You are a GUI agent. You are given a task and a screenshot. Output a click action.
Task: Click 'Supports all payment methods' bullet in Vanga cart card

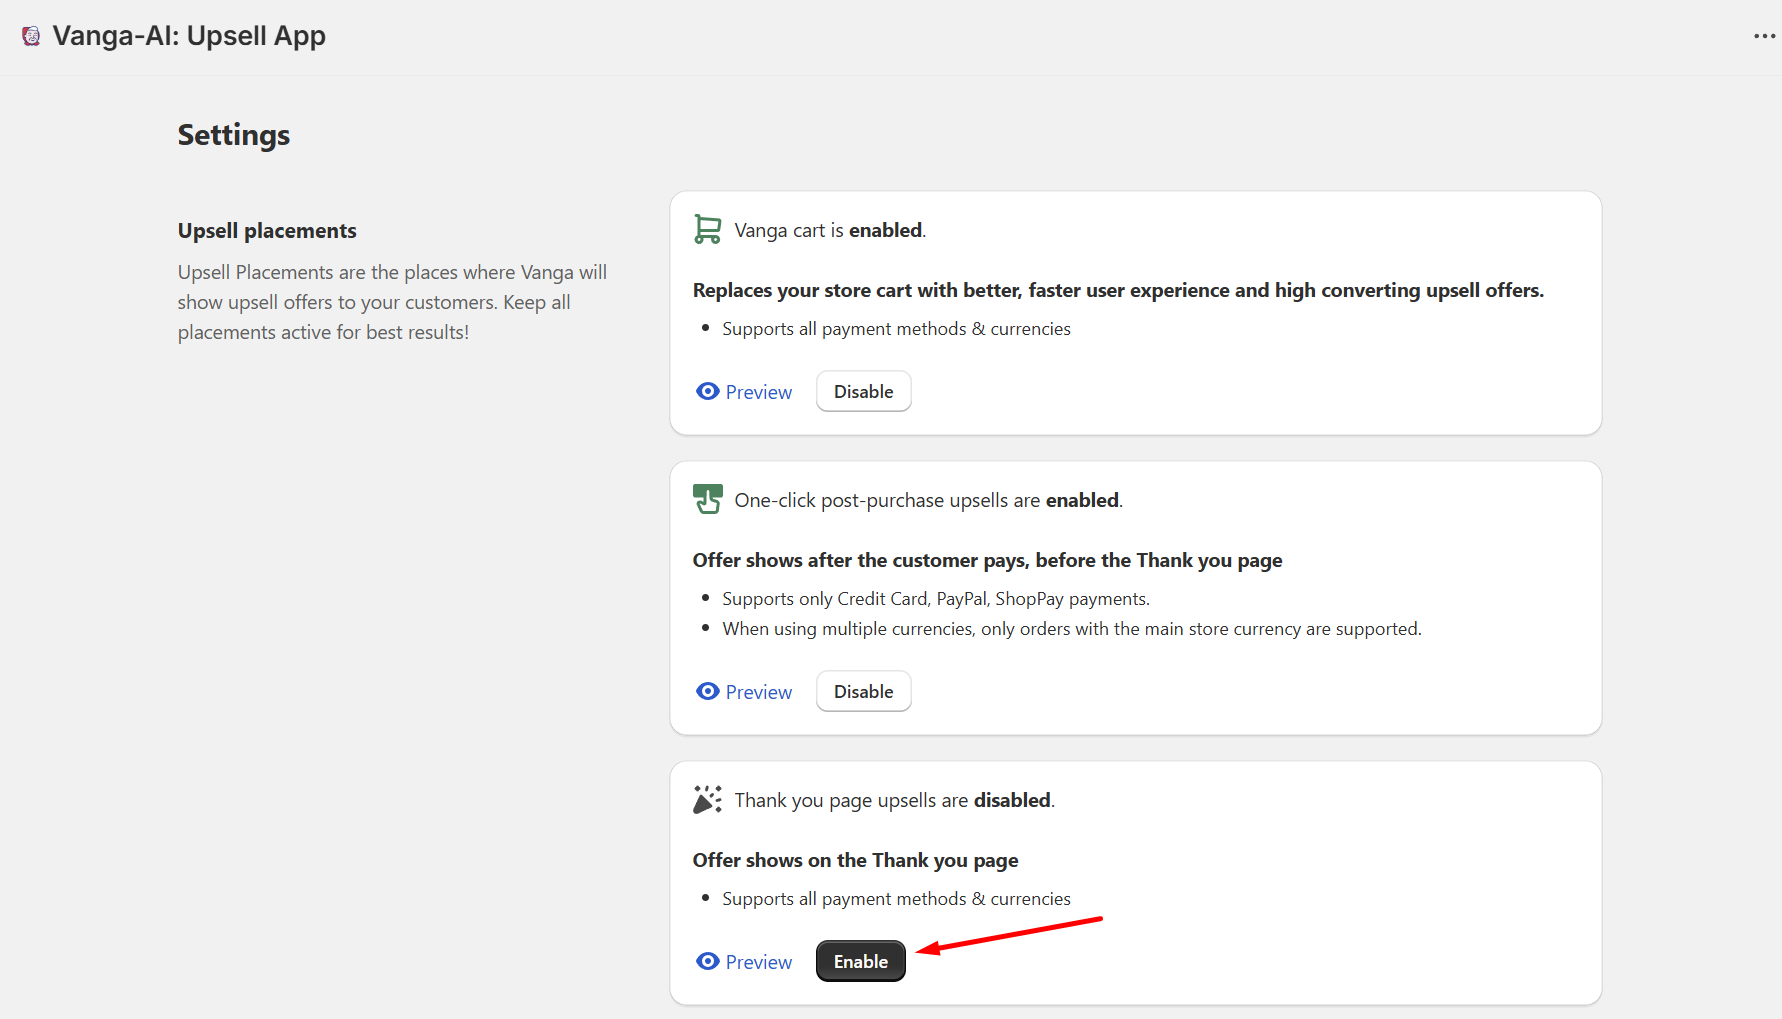(897, 329)
